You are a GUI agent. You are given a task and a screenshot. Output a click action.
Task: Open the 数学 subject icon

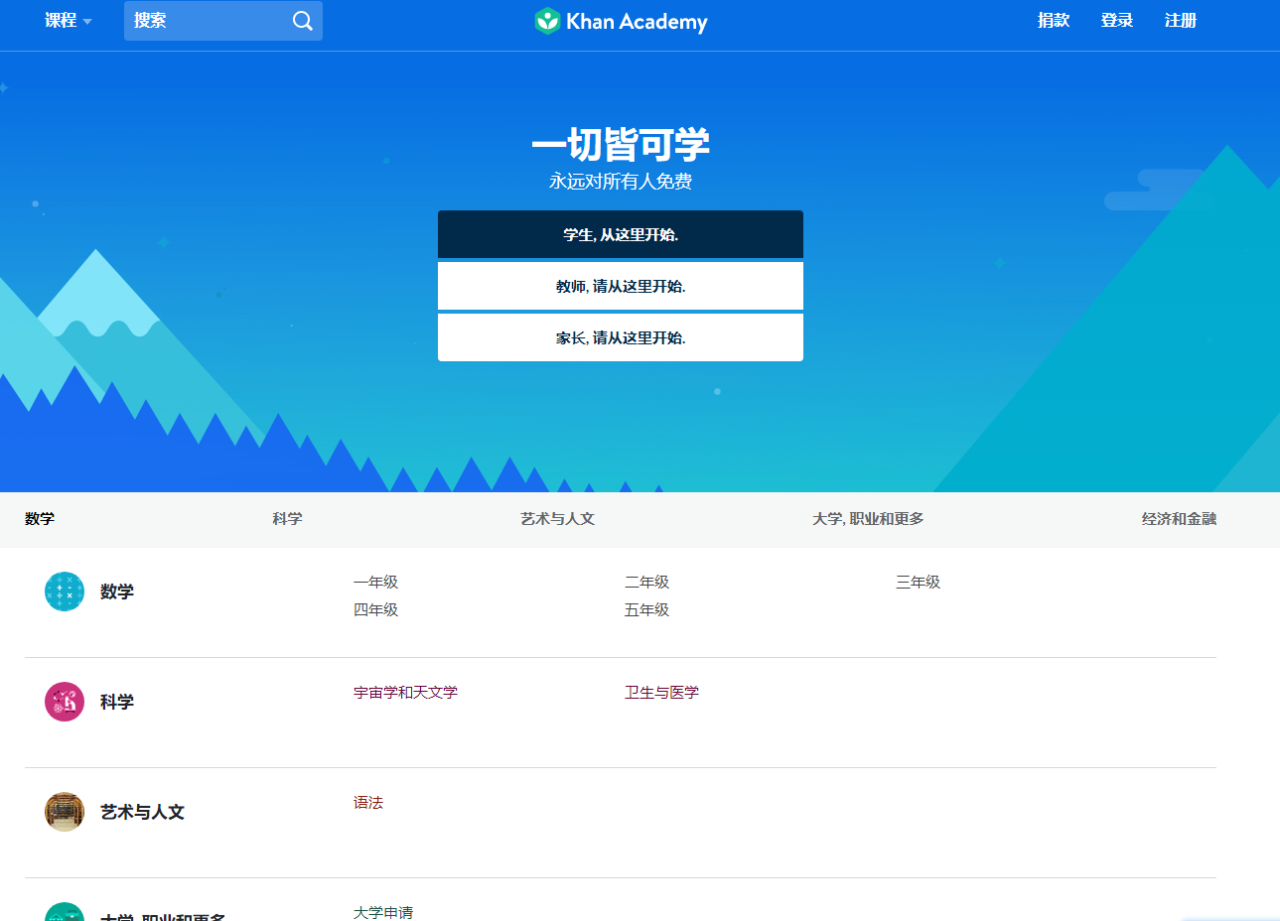(64, 592)
